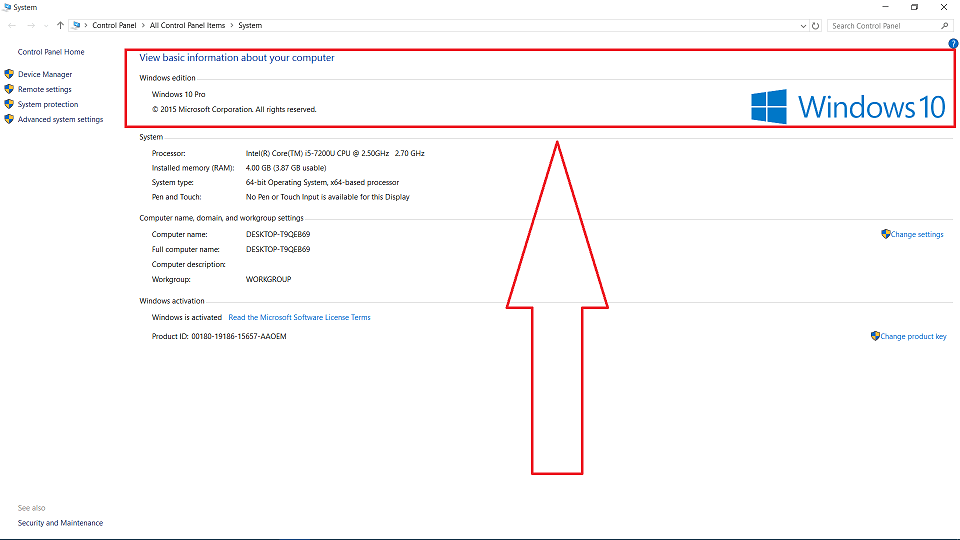Click the shield icon beside Remote settings

(x=9, y=89)
